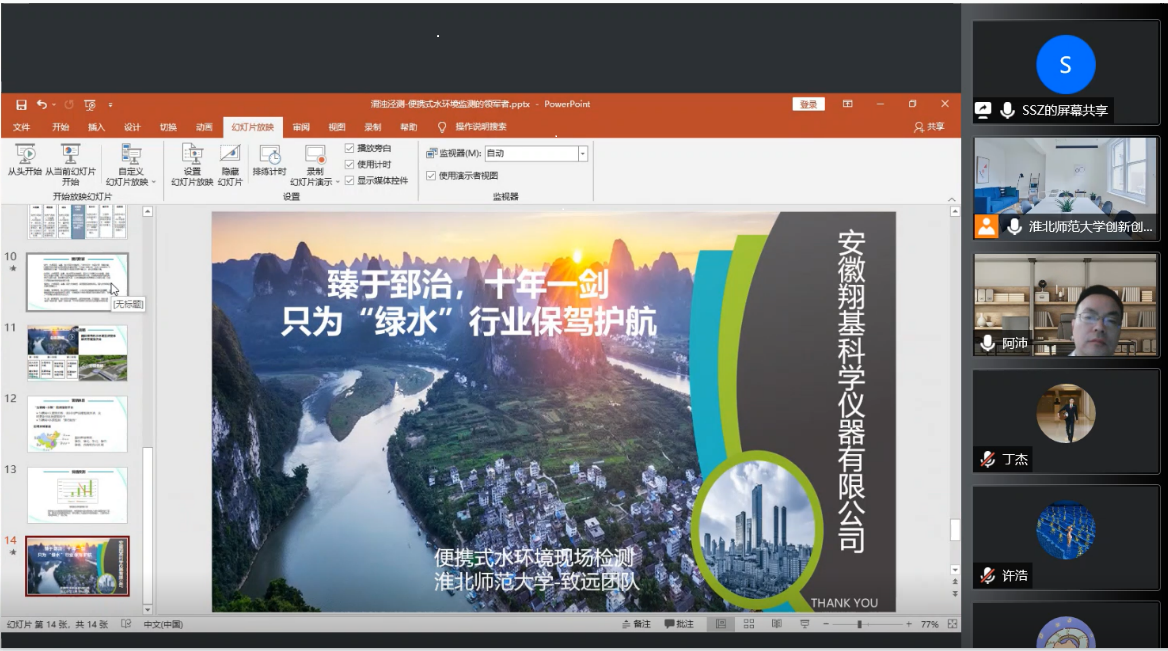1168x651 pixels.
Task: Toggle Play Narrations (播放旁白) checkbox
Action: [x=349, y=148]
